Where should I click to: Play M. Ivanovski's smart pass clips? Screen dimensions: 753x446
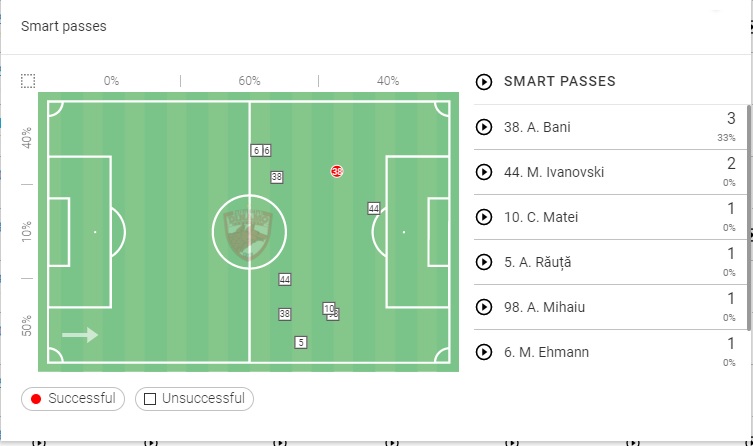[485, 172]
